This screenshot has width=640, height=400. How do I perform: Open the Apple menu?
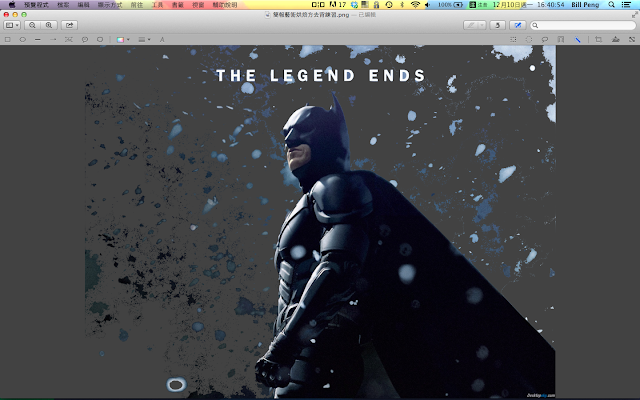pyautogui.click(x=12, y=5)
